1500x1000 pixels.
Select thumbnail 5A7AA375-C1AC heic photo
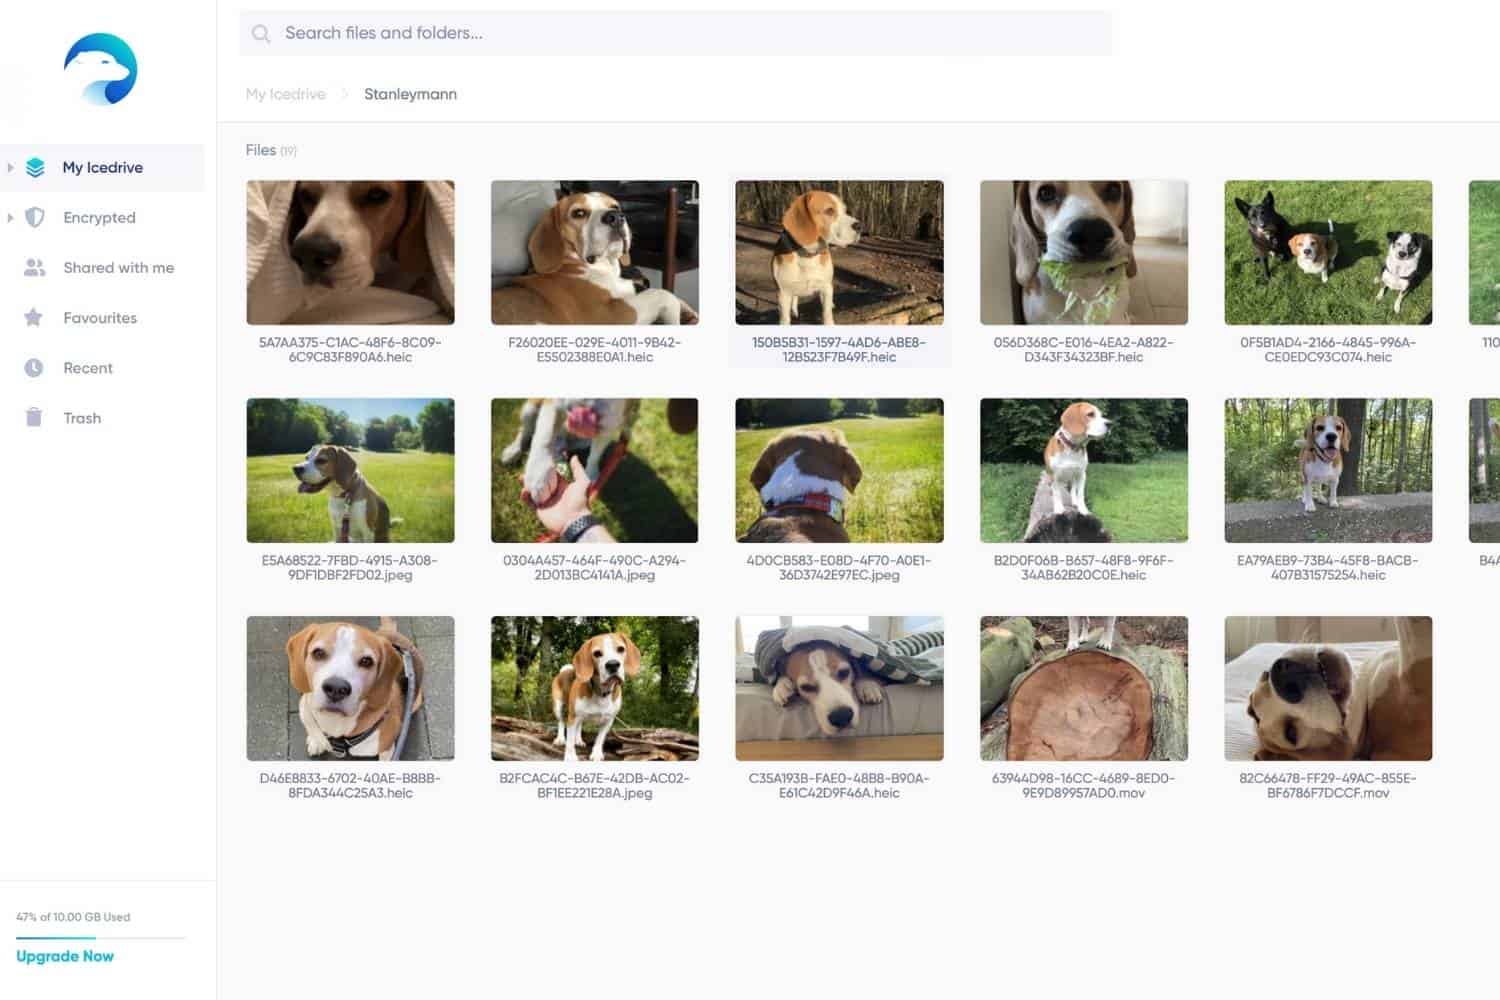click(350, 252)
